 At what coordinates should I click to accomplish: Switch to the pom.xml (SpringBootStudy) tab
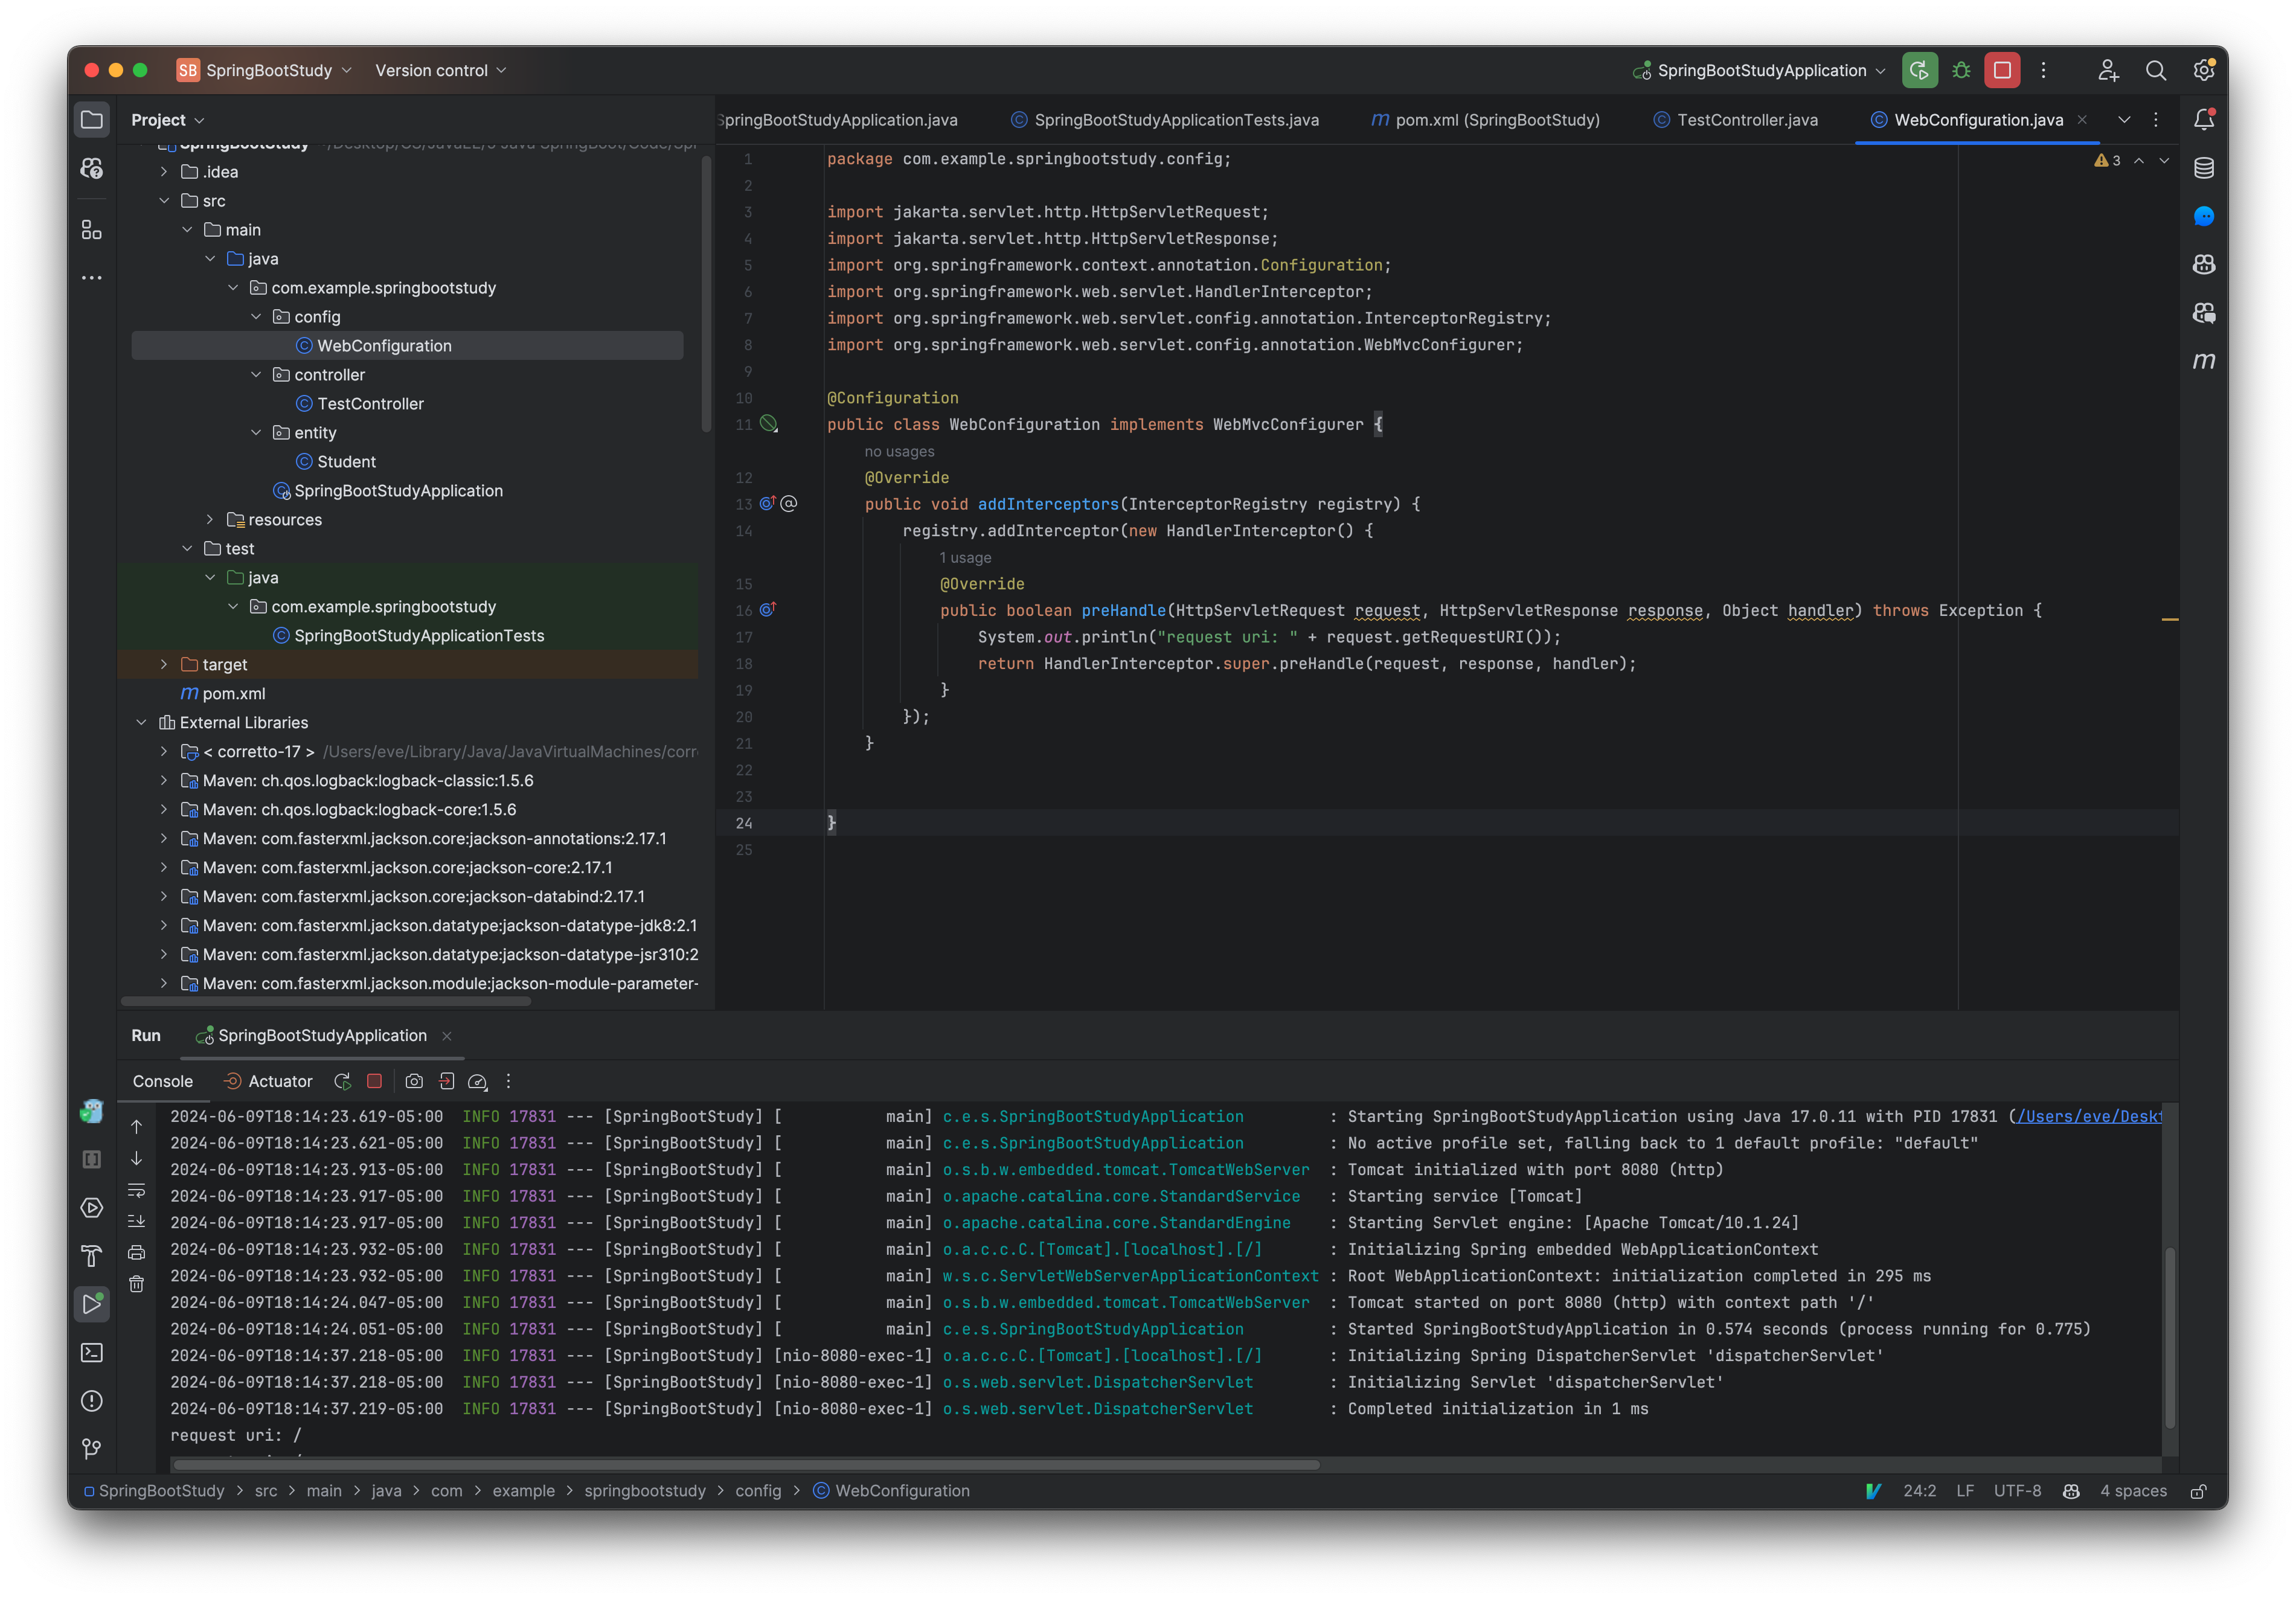tap(1485, 120)
